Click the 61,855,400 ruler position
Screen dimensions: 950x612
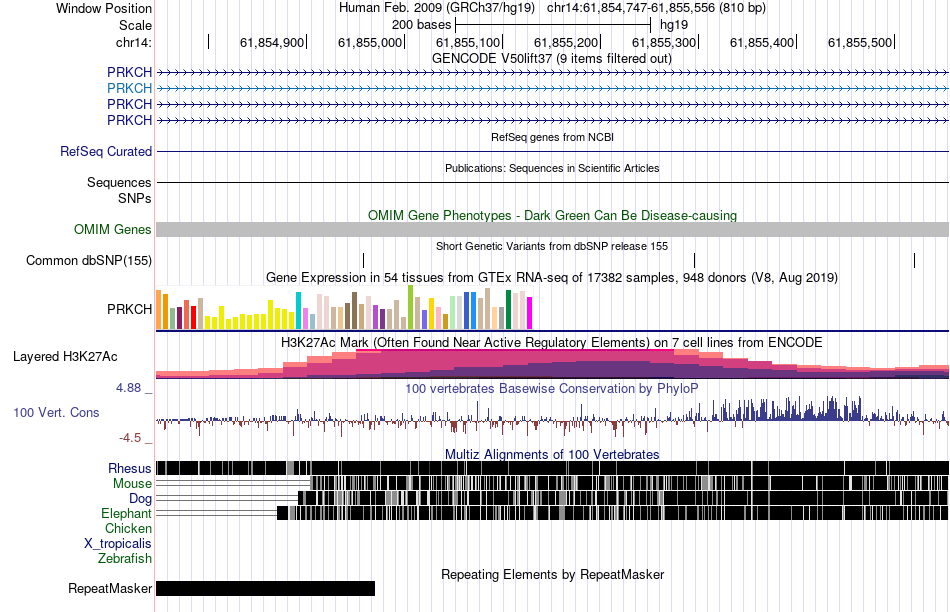click(762, 42)
